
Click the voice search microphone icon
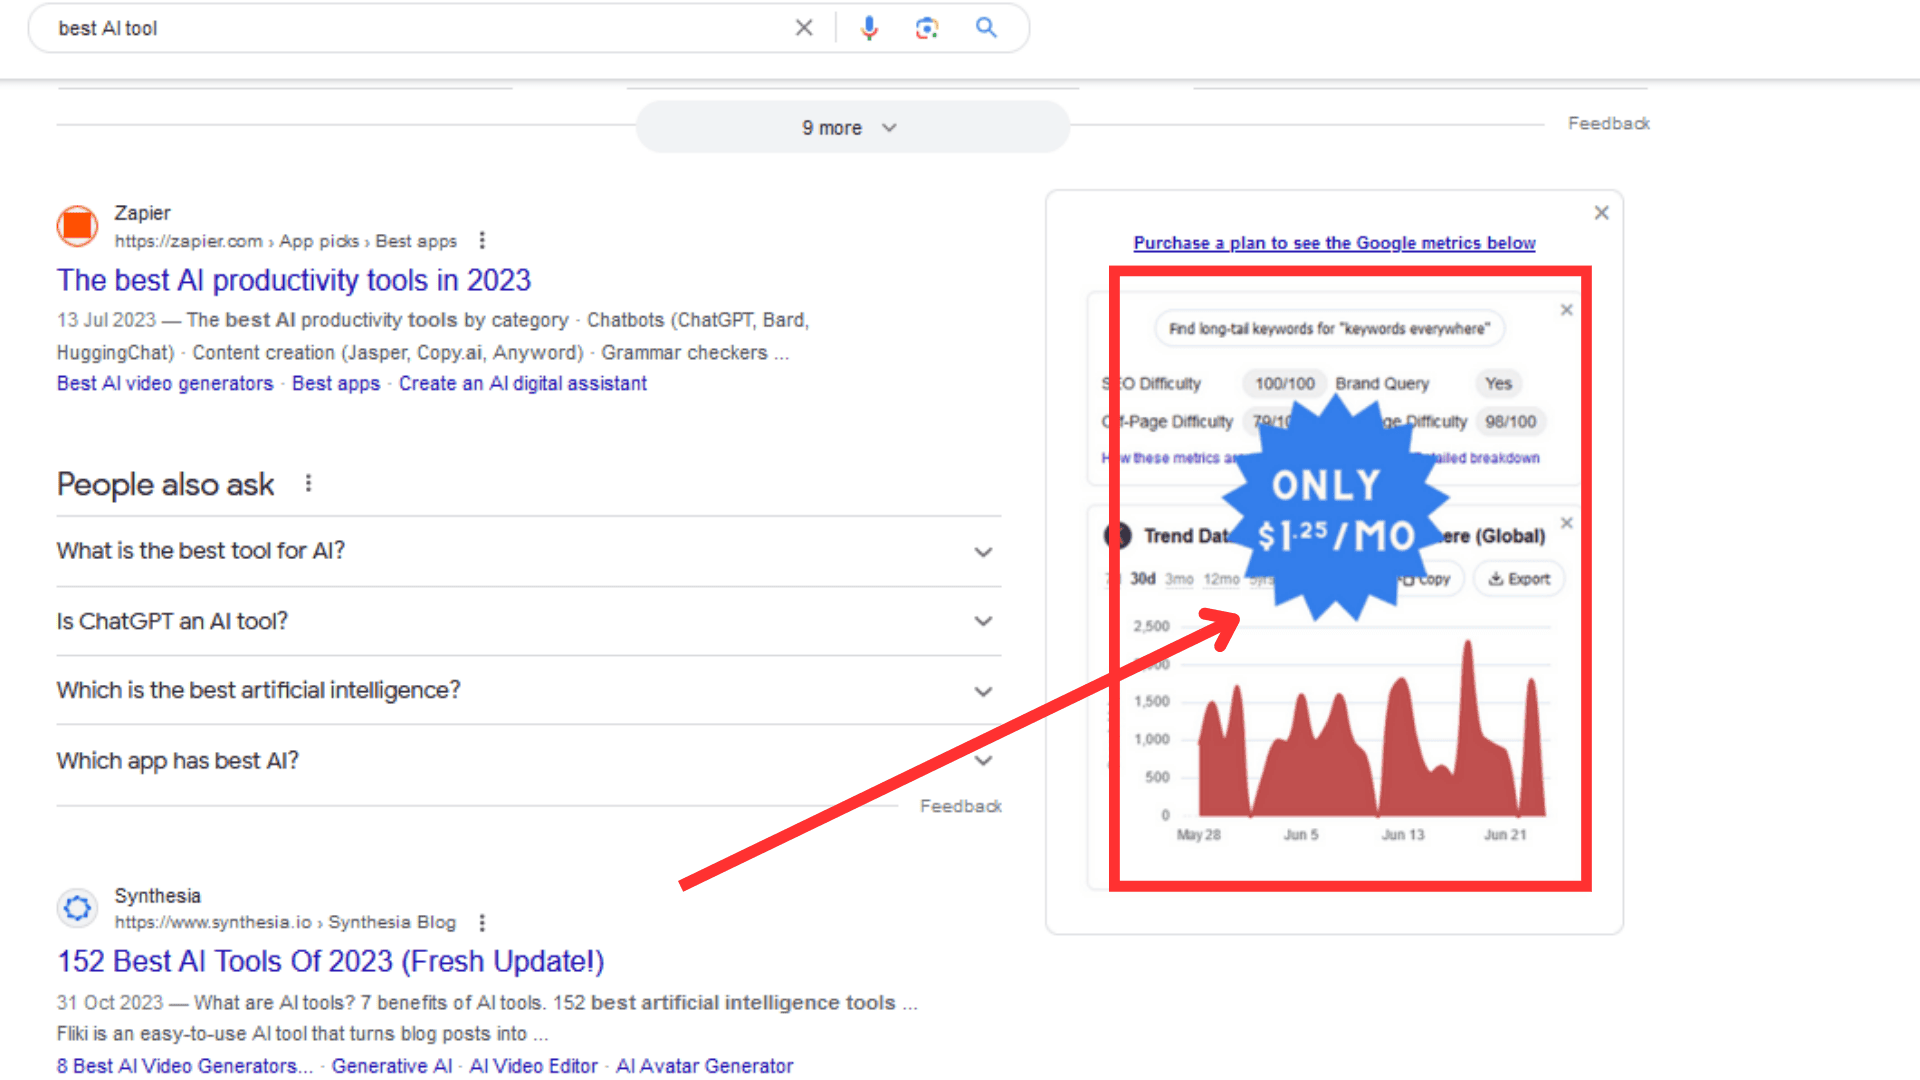[x=868, y=27]
